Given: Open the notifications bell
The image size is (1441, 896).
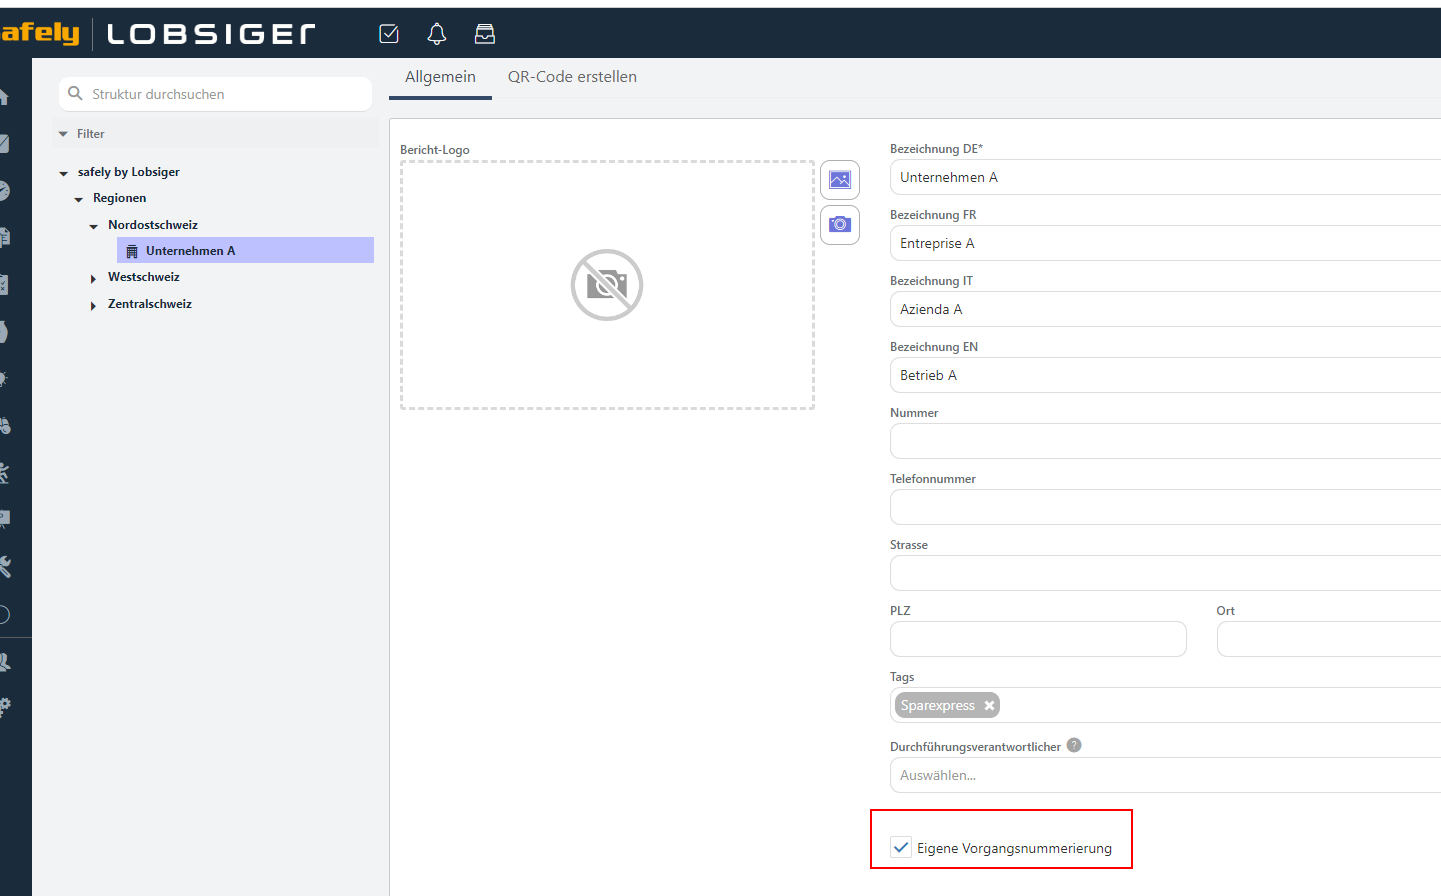Looking at the screenshot, I should 437,34.
